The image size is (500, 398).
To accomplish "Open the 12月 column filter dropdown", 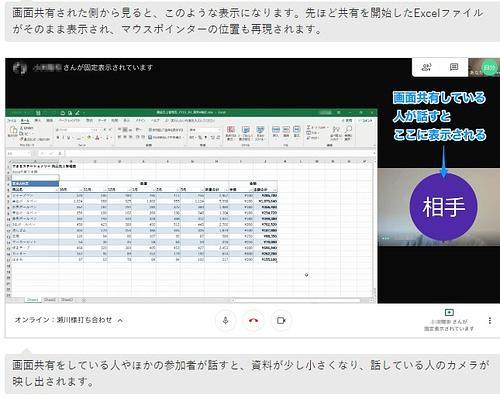I will (129, 190).
